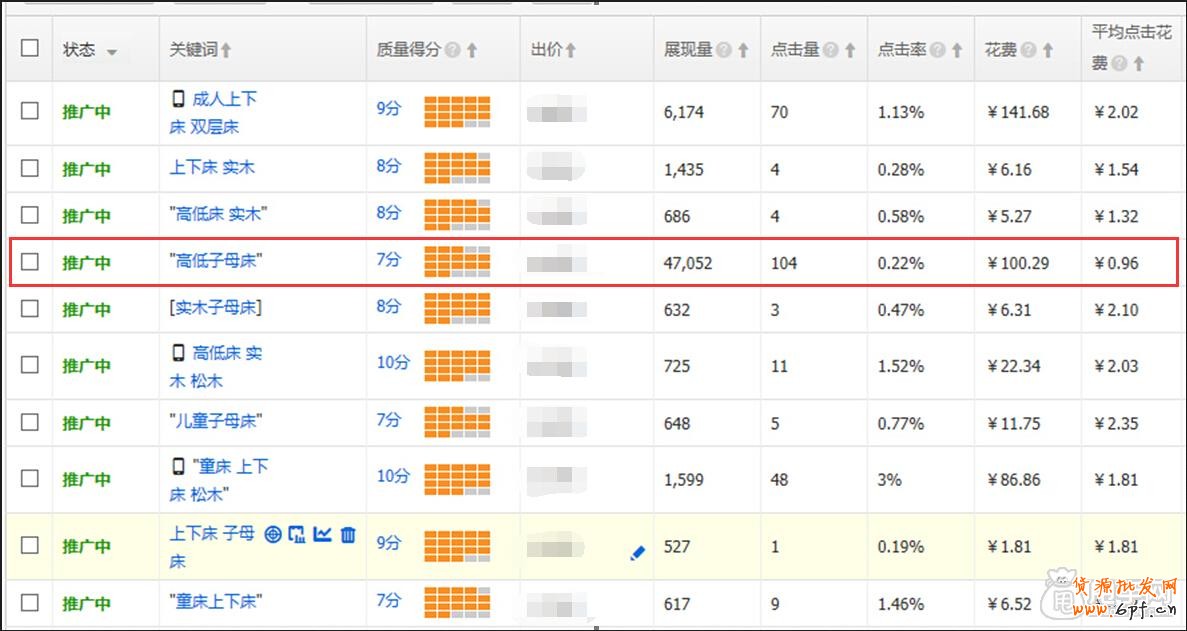Screen dimensions: 1187x631
Task: Open the 状态 filter dropdown
Action: [x=111, y=52]
